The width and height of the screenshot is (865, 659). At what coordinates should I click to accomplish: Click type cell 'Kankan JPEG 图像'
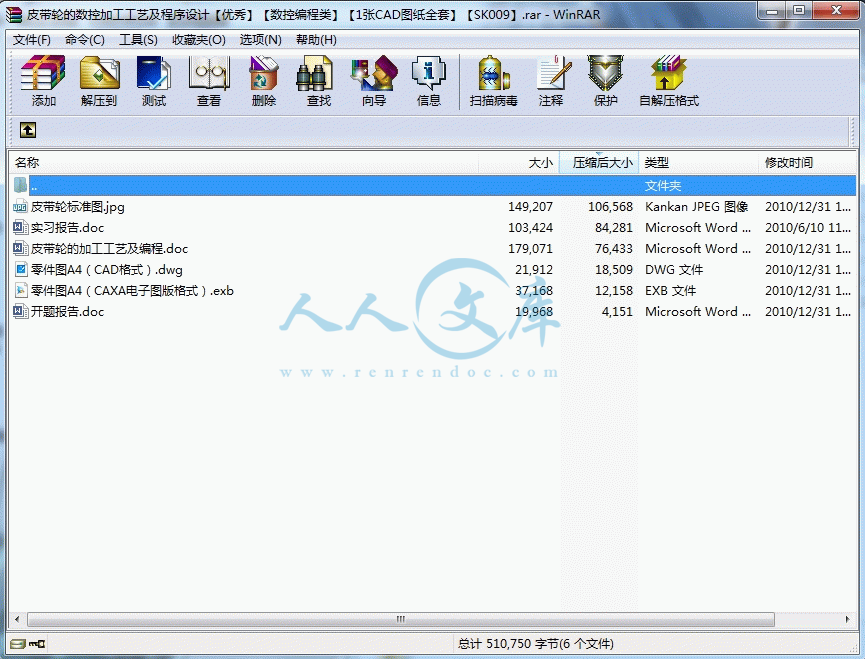697,207
